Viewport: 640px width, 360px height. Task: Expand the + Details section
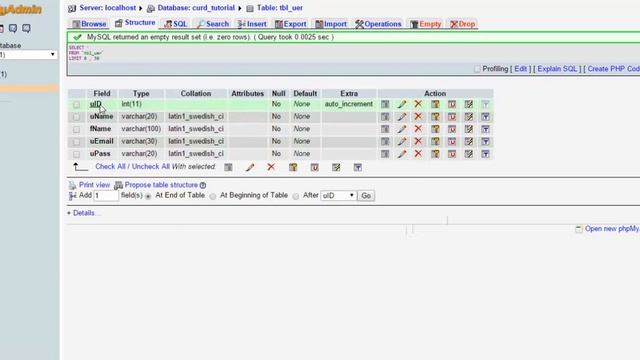(x=83, y=213)
